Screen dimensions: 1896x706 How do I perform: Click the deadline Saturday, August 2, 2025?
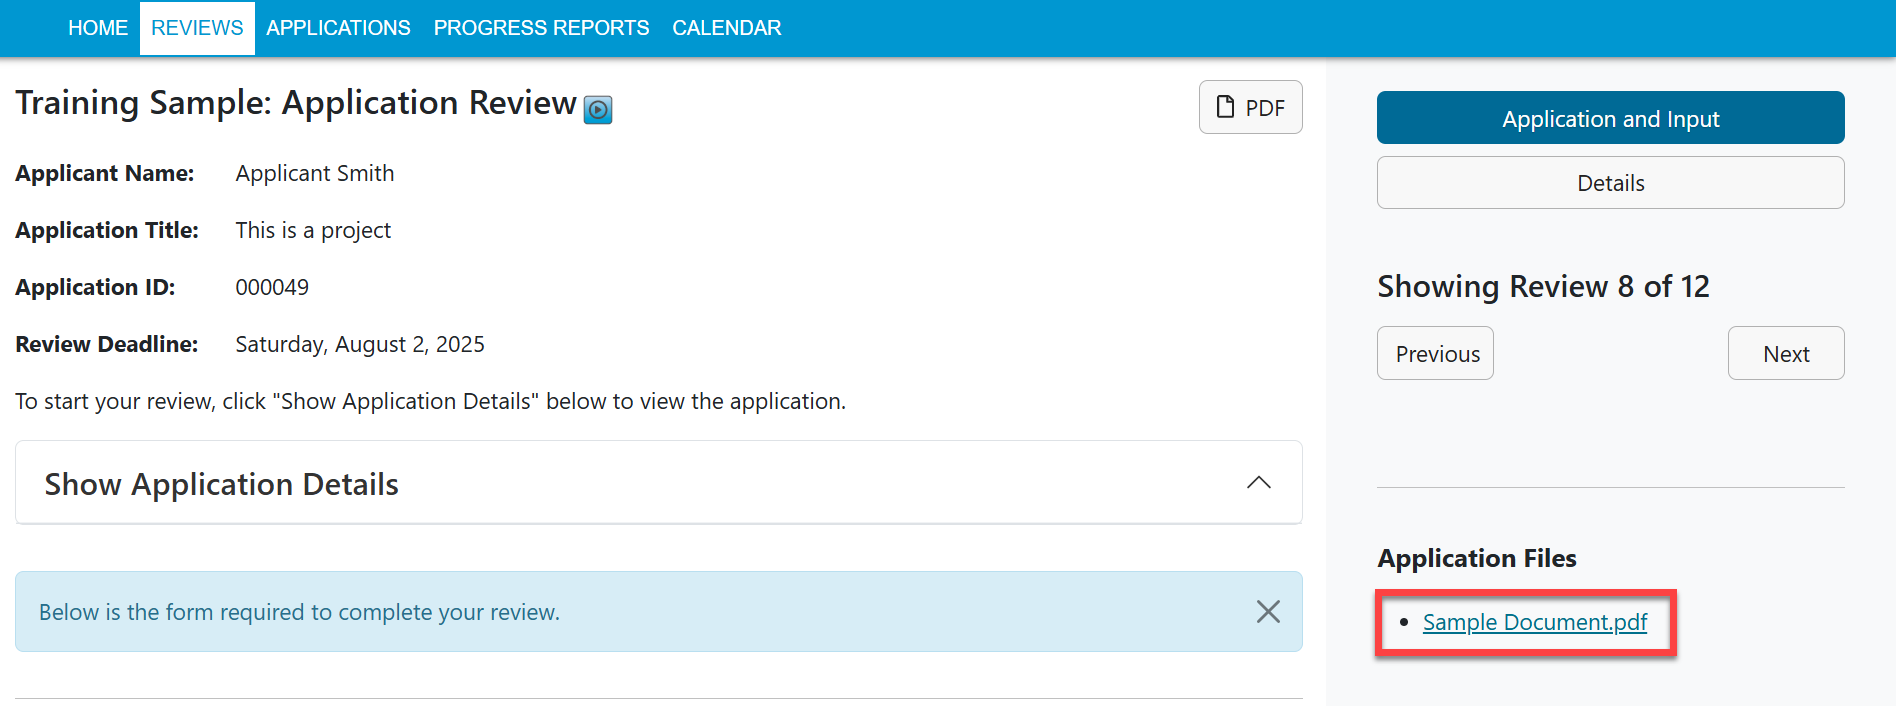click(x=360, y=345)
